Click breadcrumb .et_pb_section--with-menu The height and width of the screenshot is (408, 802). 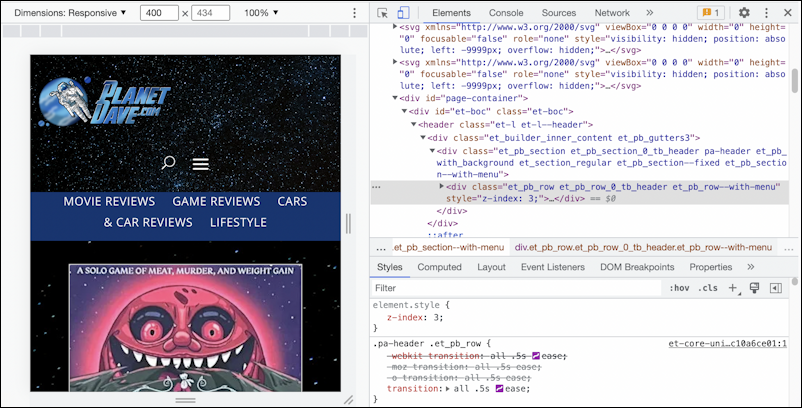point(449,247)
